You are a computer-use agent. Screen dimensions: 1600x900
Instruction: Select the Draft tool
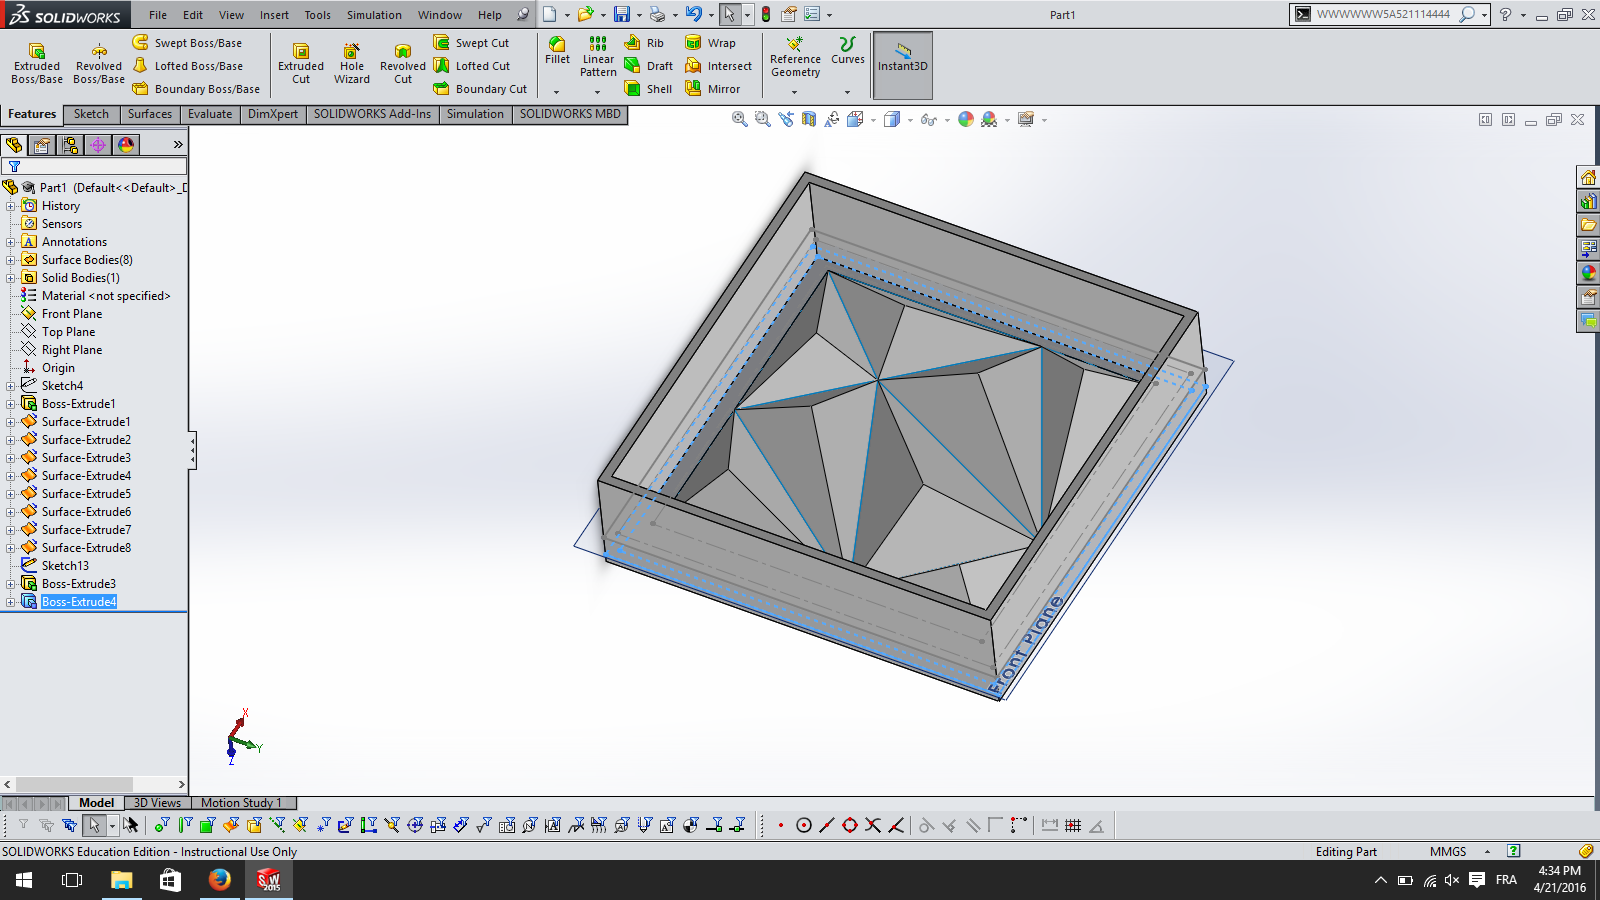[x=649, y=66]
